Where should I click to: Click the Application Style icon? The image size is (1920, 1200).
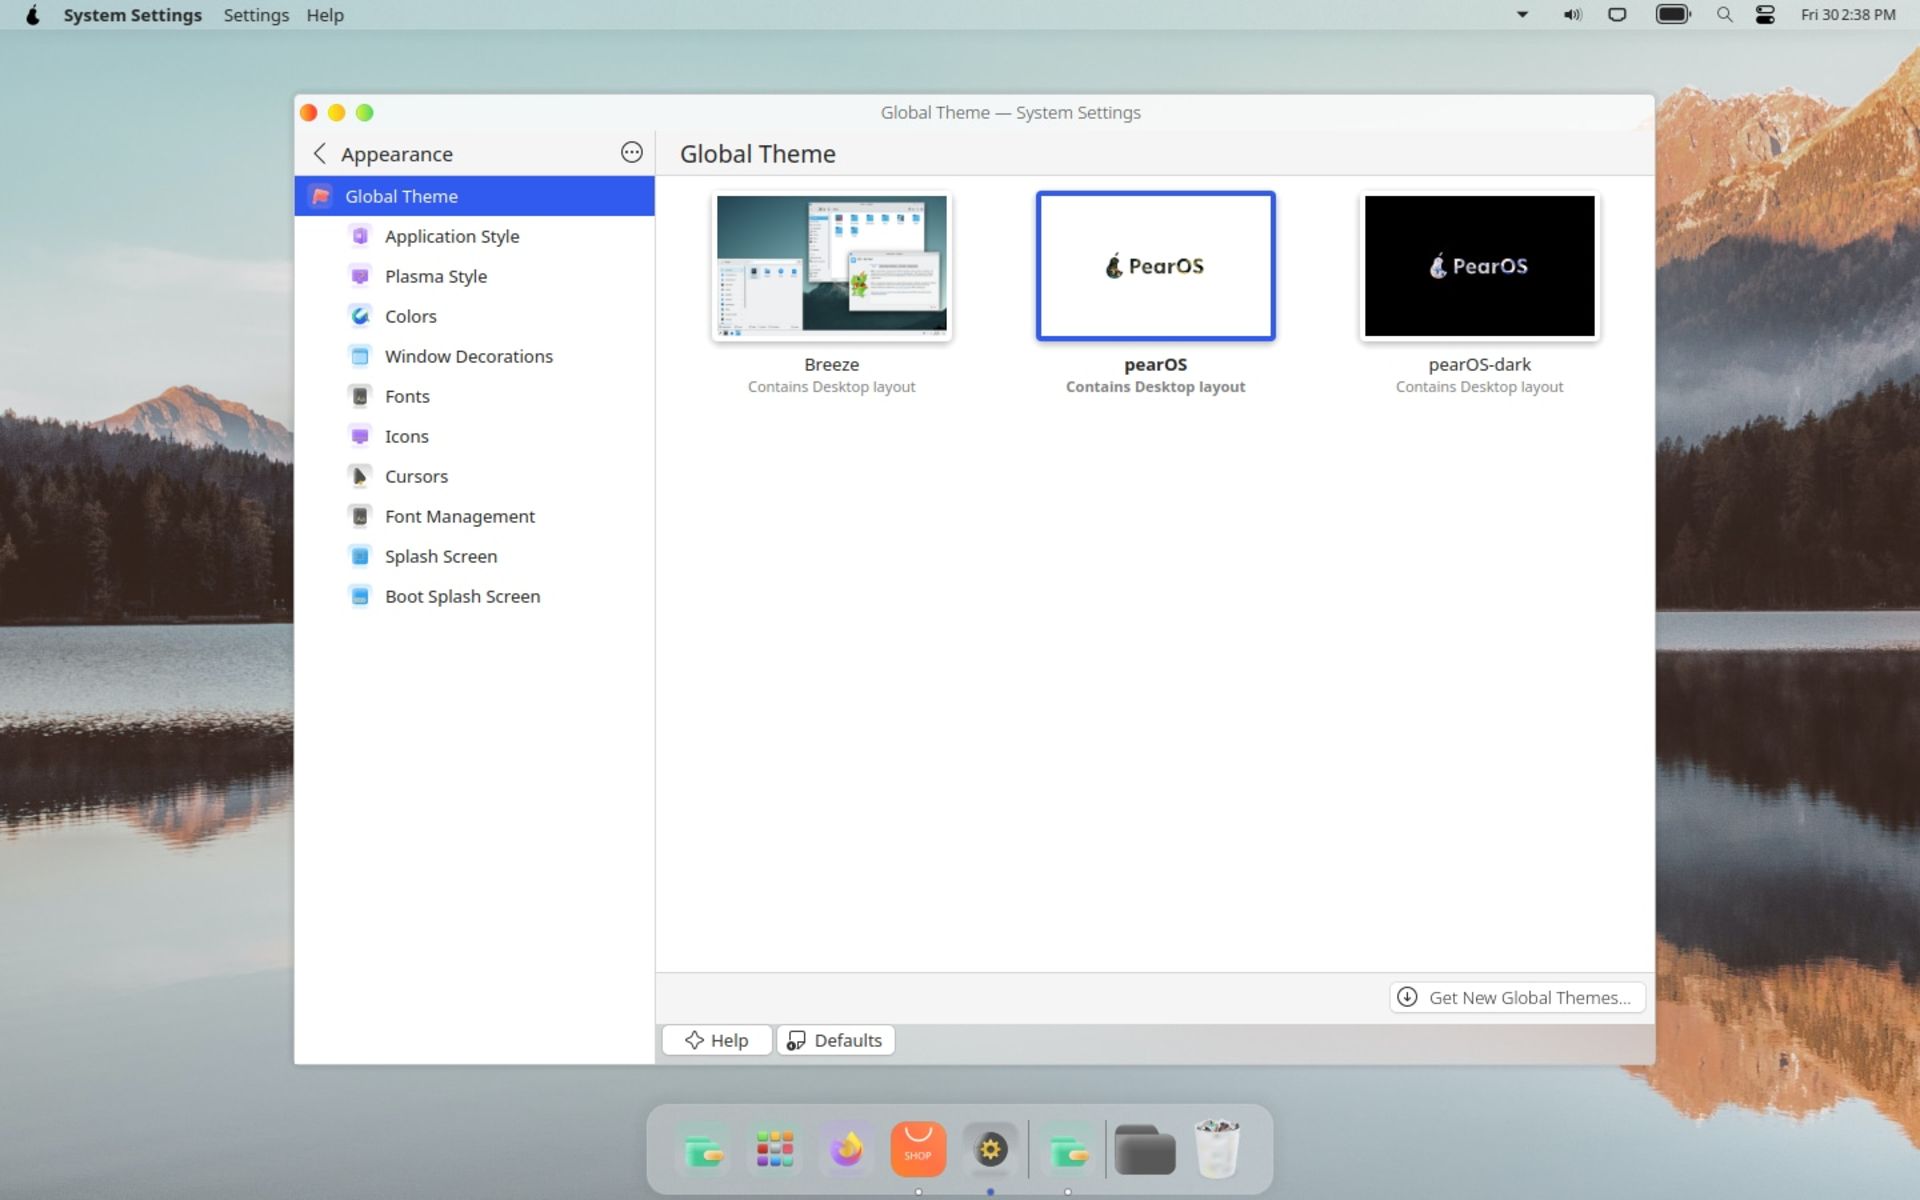(x=360, y=236)
